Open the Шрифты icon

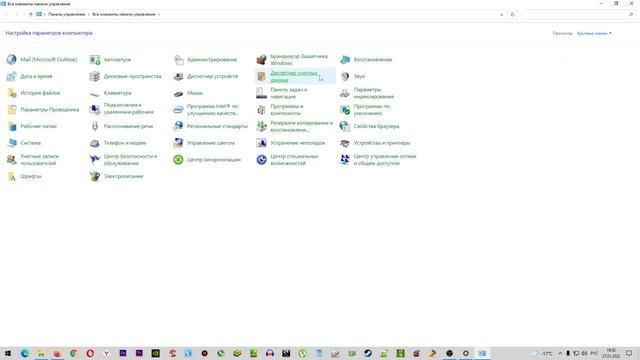click(11, 177)
